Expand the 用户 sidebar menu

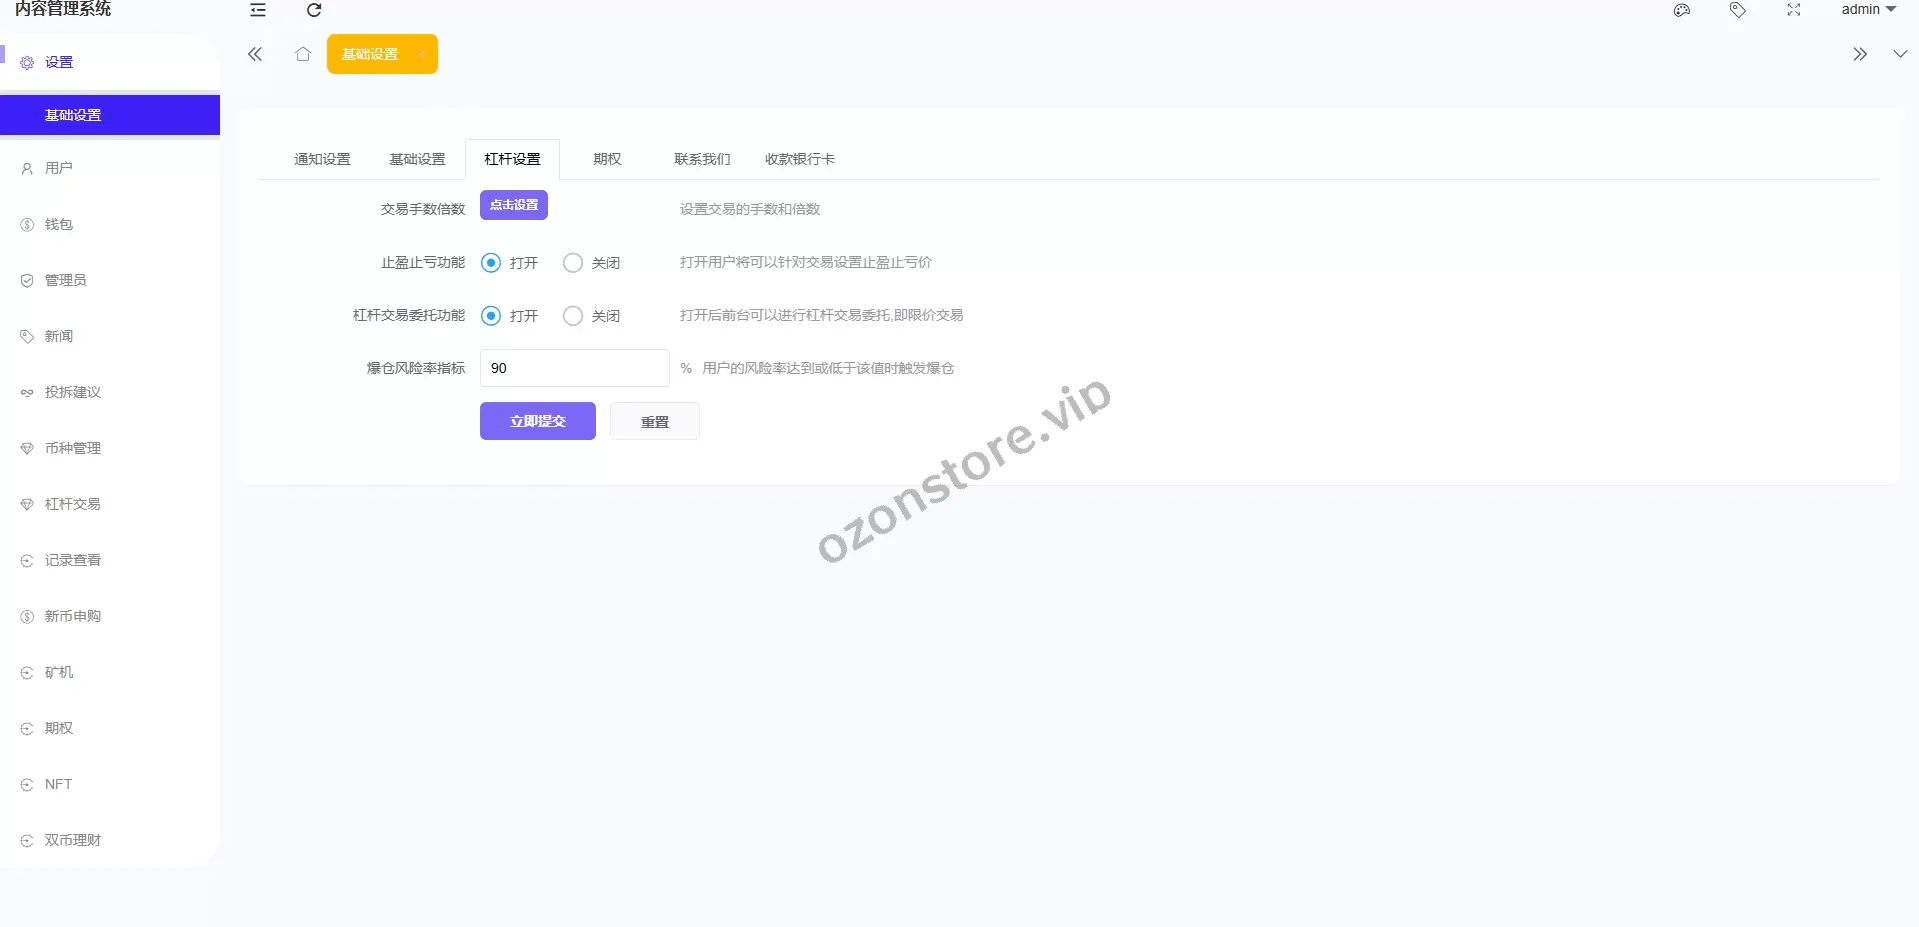[x=59, y=168]
